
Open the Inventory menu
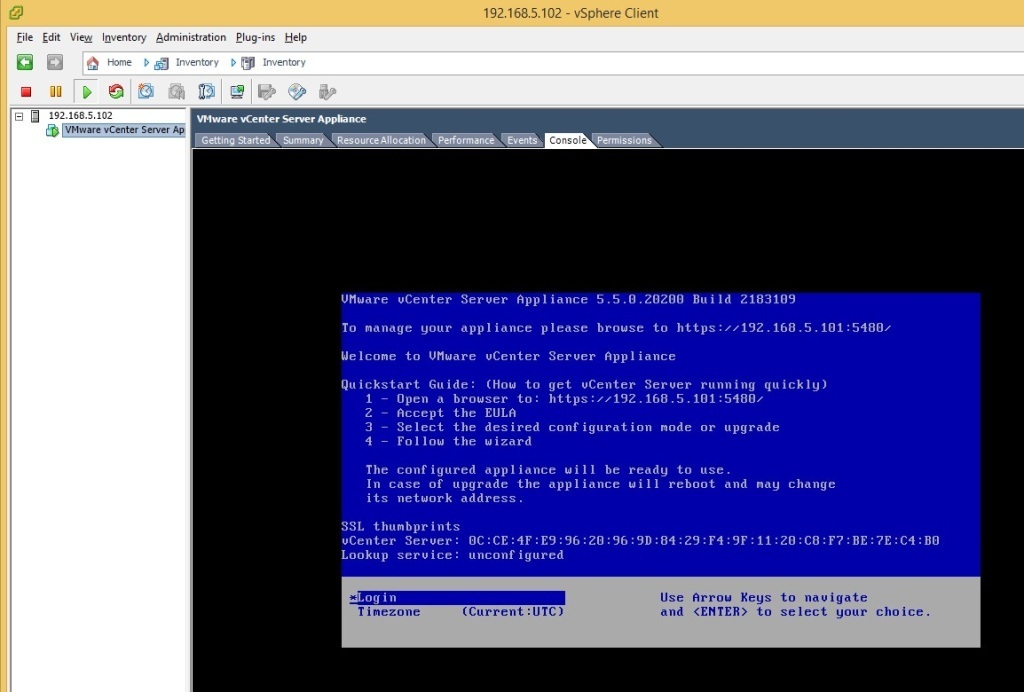click(124, 37)
